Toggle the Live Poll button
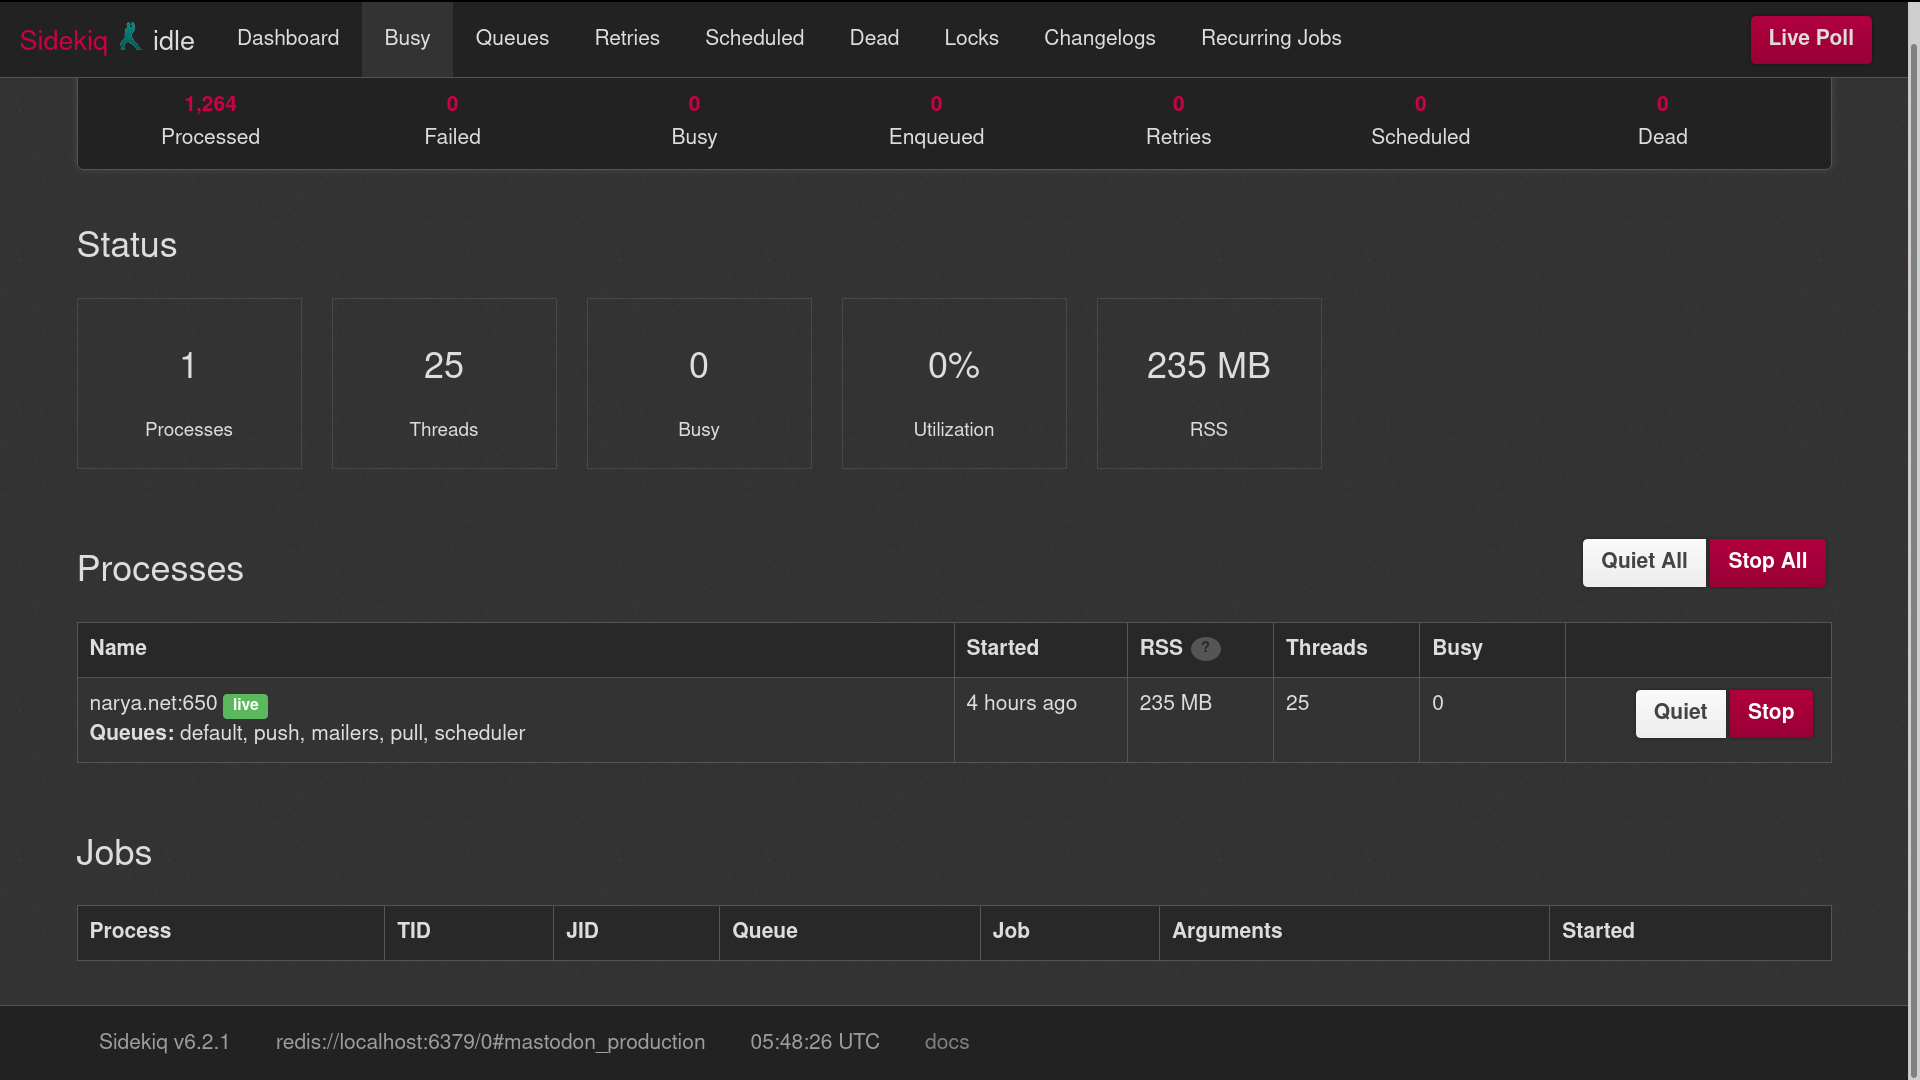This screenshot has height=1080, width=1920. coord(1810,39)
